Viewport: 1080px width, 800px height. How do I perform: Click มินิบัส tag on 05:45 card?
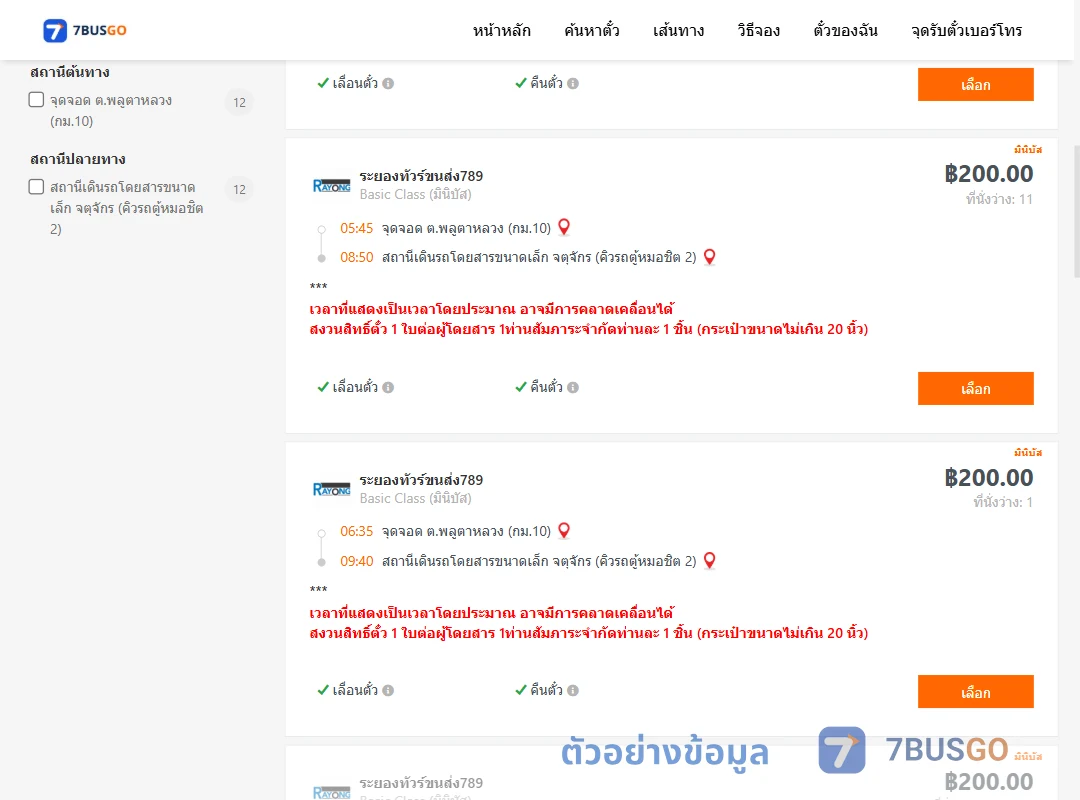[x=1028, y=150]
